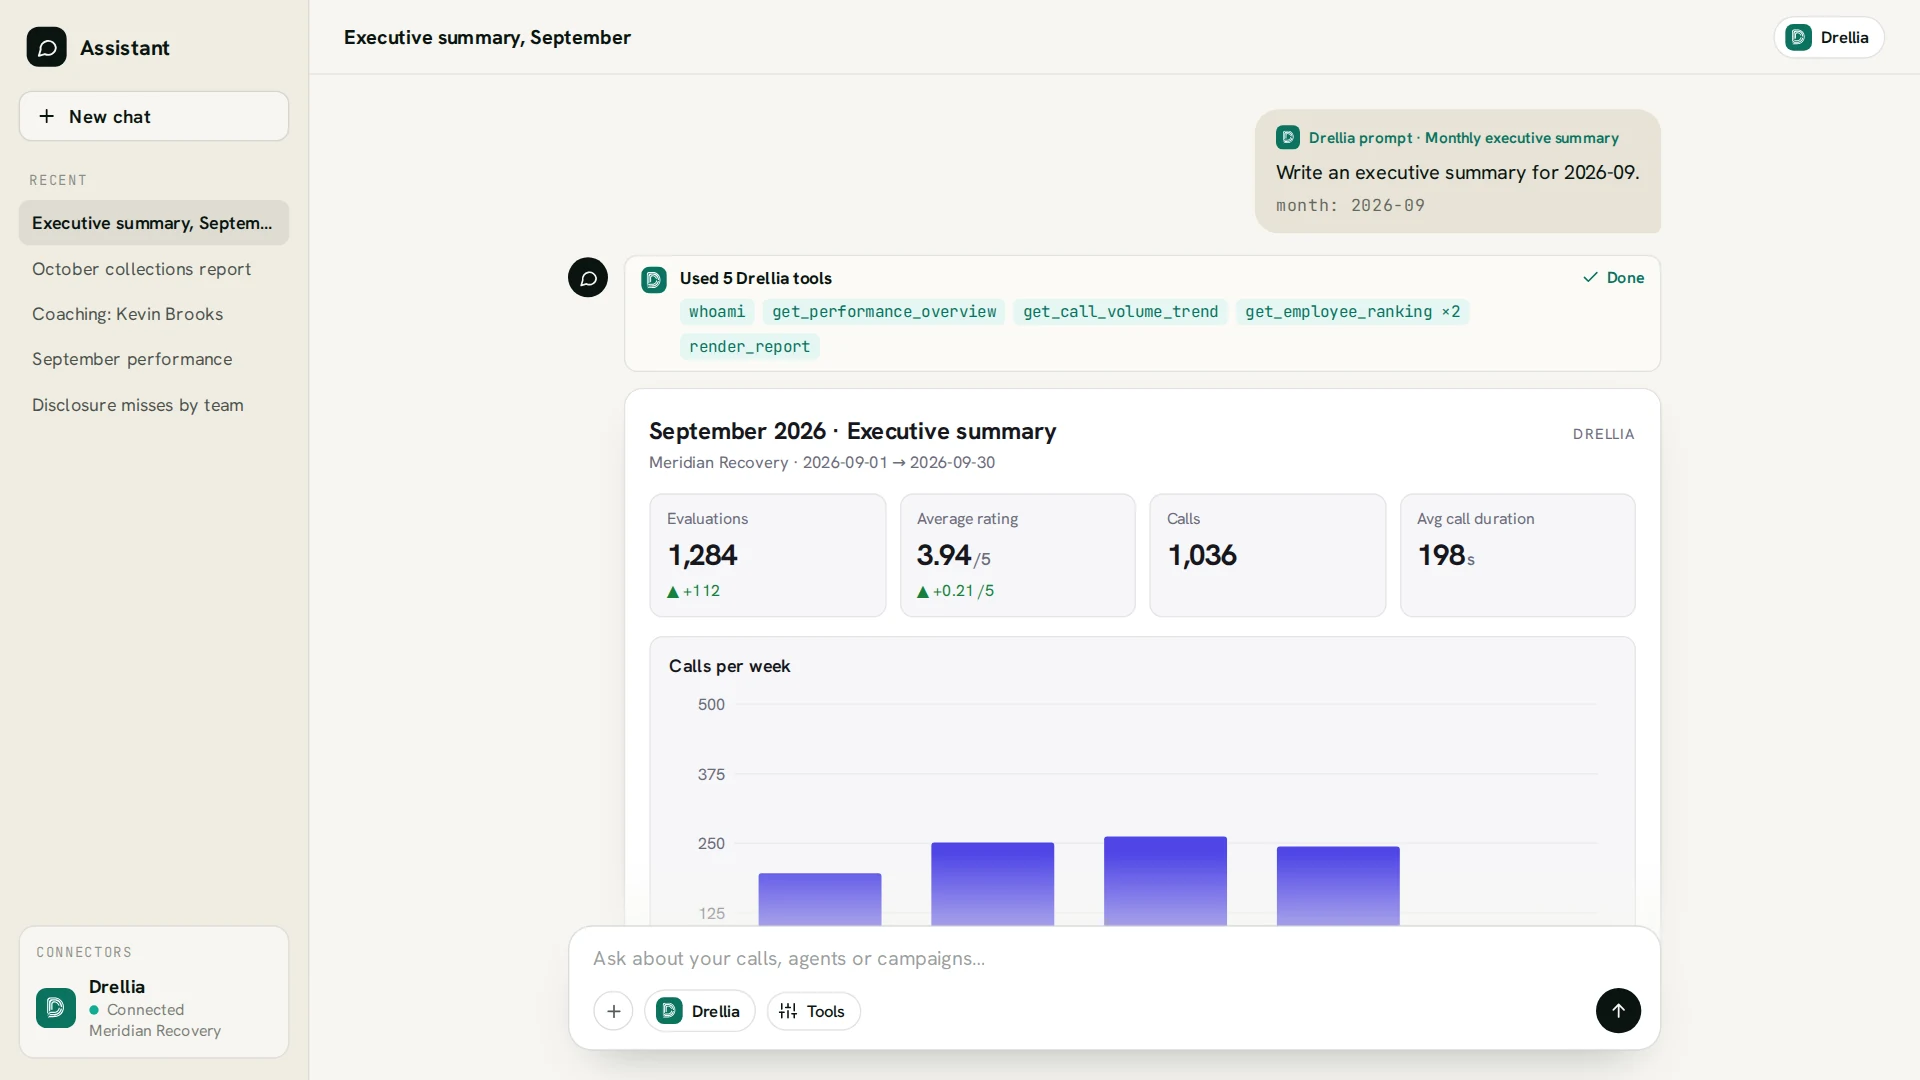Screen dimensions: 1920x1080
Task: Expand the Used 5 Drellia tools card
Action: tap(755, 278)
